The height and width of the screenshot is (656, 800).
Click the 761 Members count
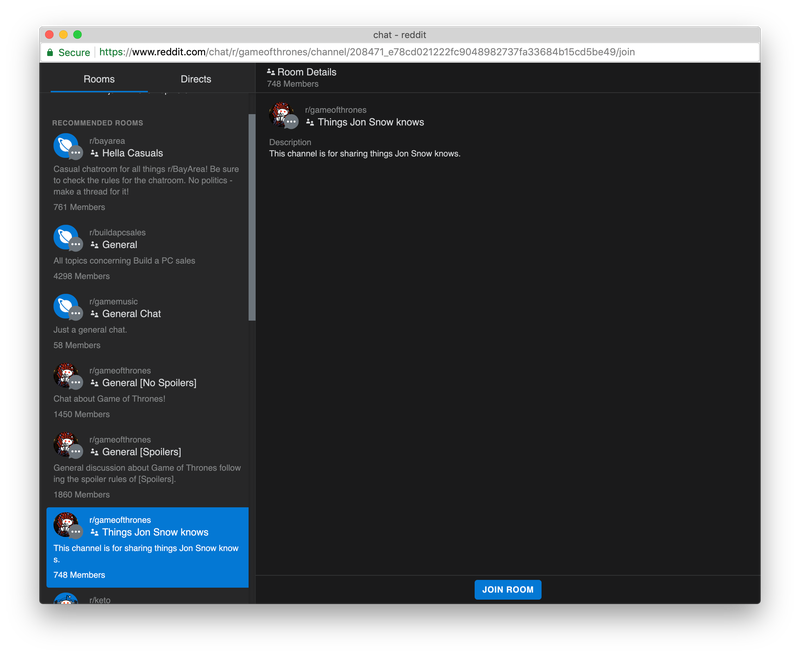pos(79,207)
